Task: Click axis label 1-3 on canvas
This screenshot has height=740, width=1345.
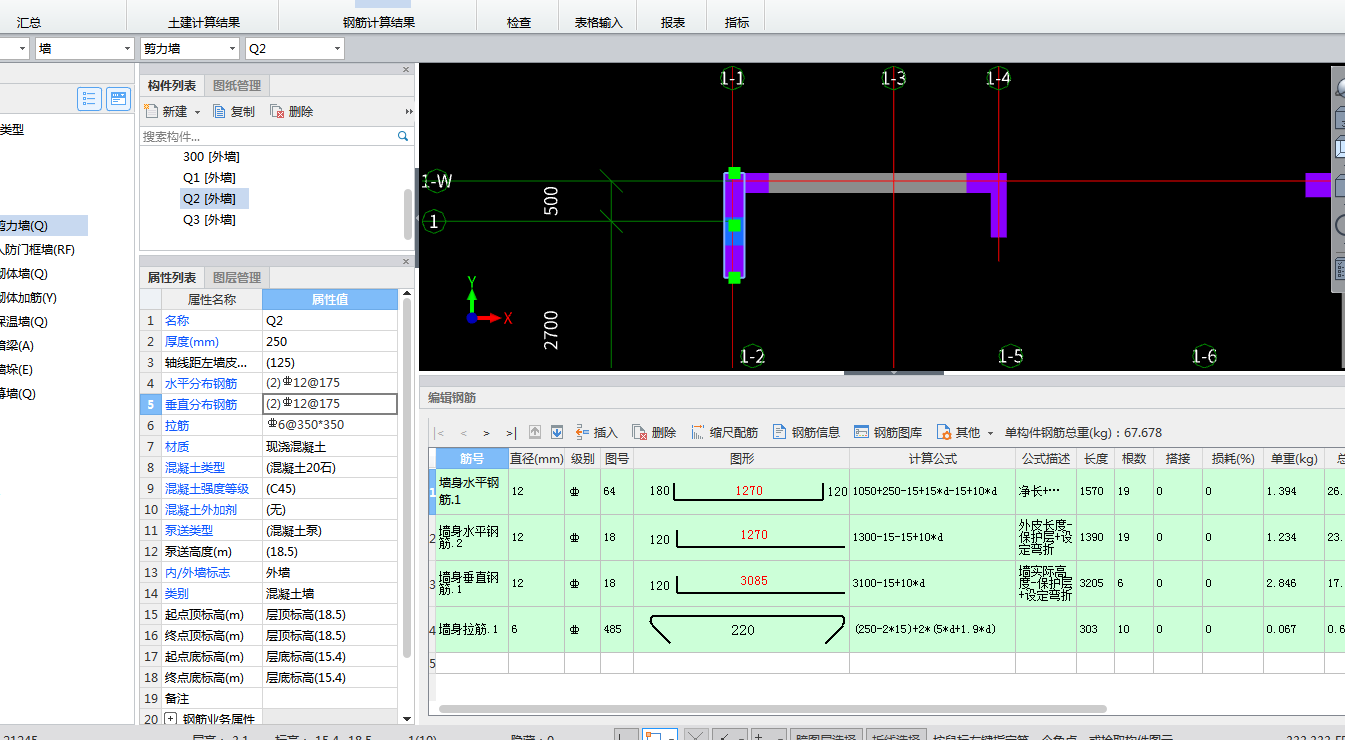Action: click(x=893, y=78)
